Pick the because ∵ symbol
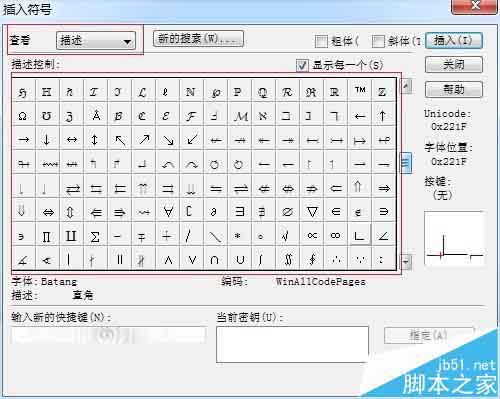500x399 pixels. coord(360,259)
